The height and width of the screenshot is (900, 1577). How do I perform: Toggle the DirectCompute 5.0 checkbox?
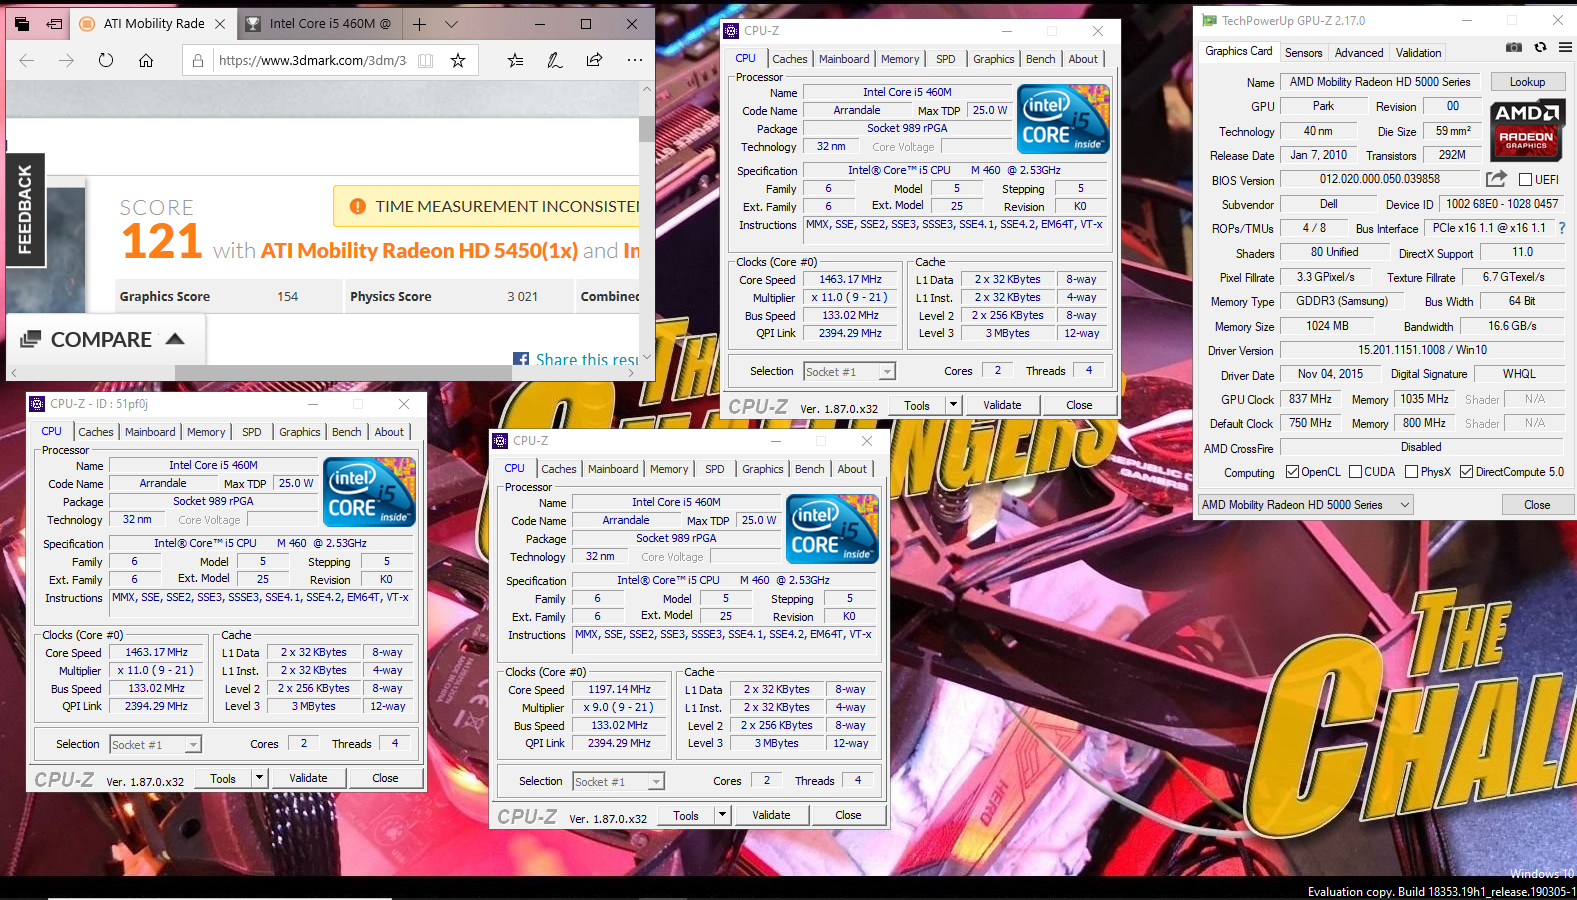coord(1466,472)
